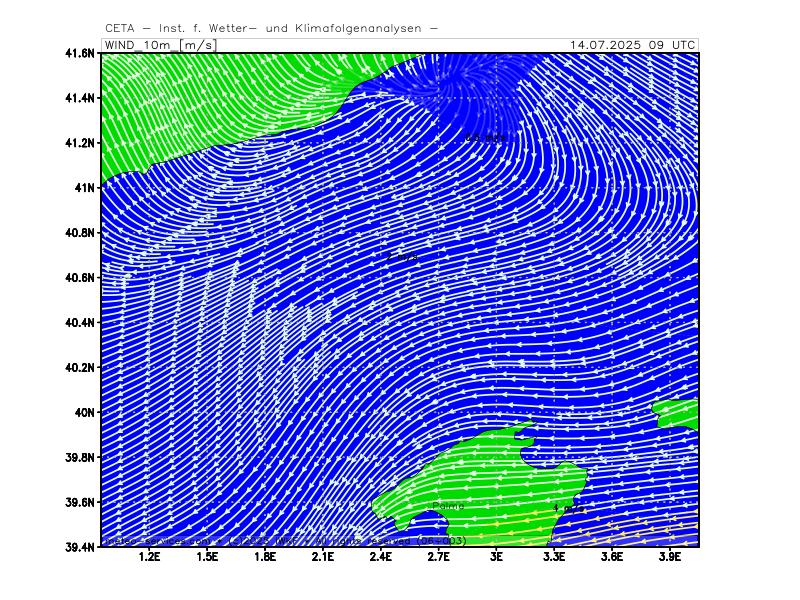This screenshot has width=800, height=600.
Task: Click the 40.8N latitude label
Action: (80, 232)
